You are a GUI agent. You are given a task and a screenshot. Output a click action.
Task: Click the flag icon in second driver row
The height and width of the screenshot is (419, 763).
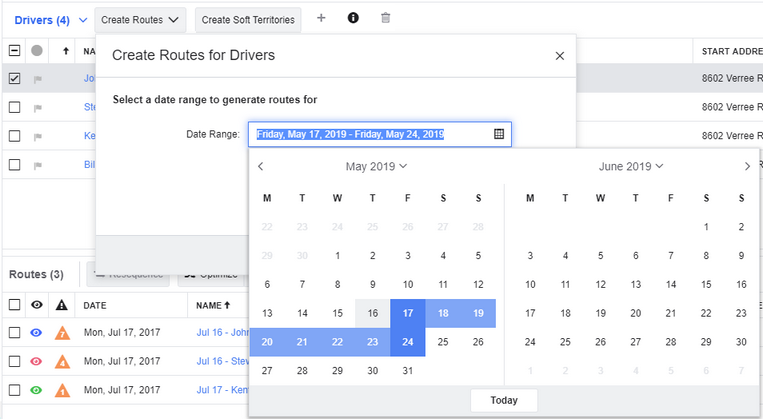[37, 108]
